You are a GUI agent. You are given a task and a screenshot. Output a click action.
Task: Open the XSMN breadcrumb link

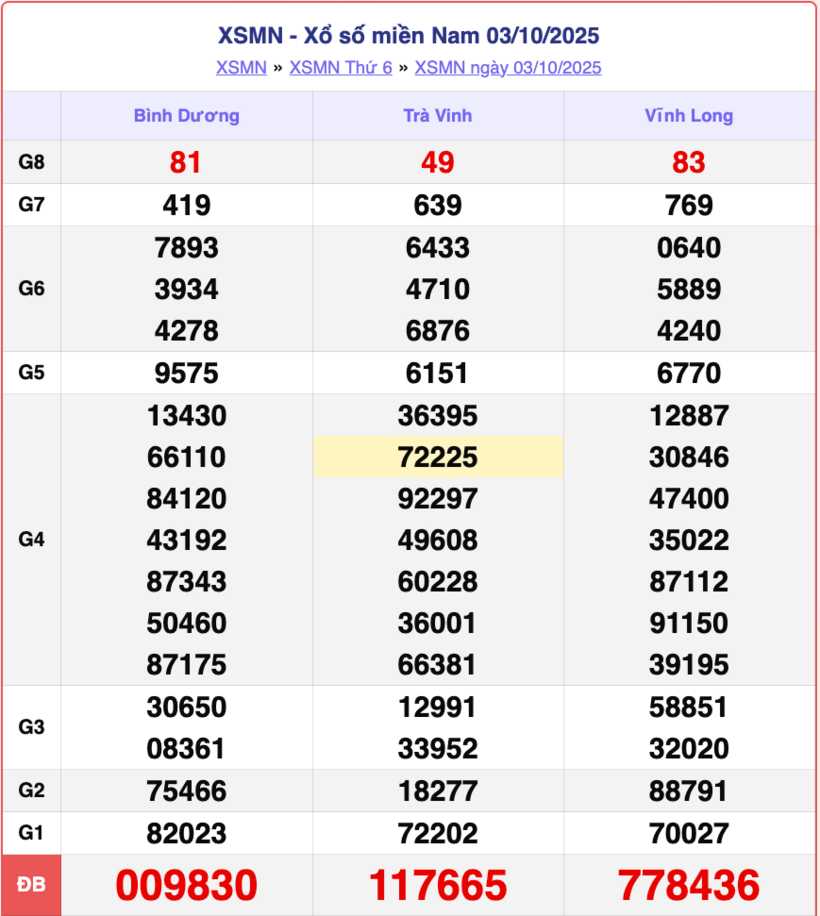[241, 68]
